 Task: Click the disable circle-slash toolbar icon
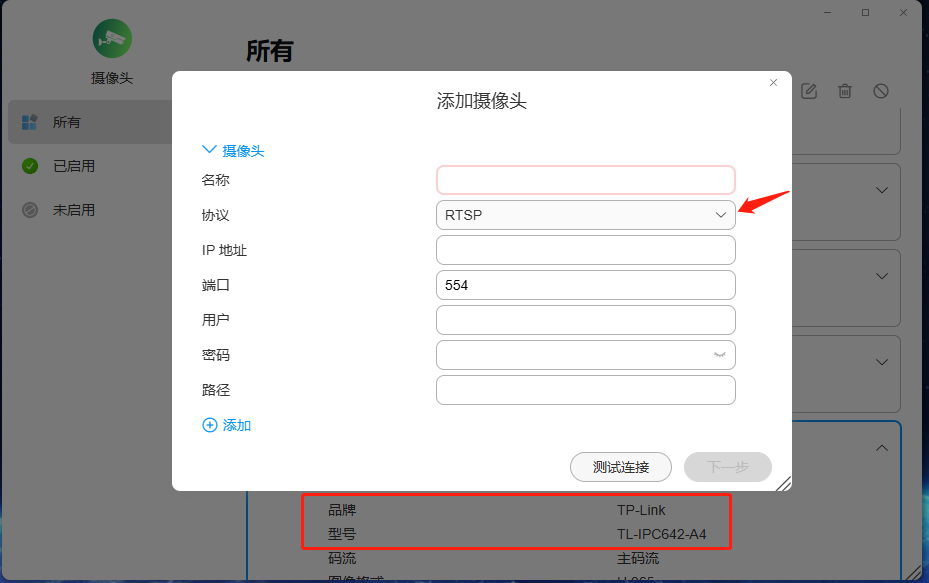(881, 91)
